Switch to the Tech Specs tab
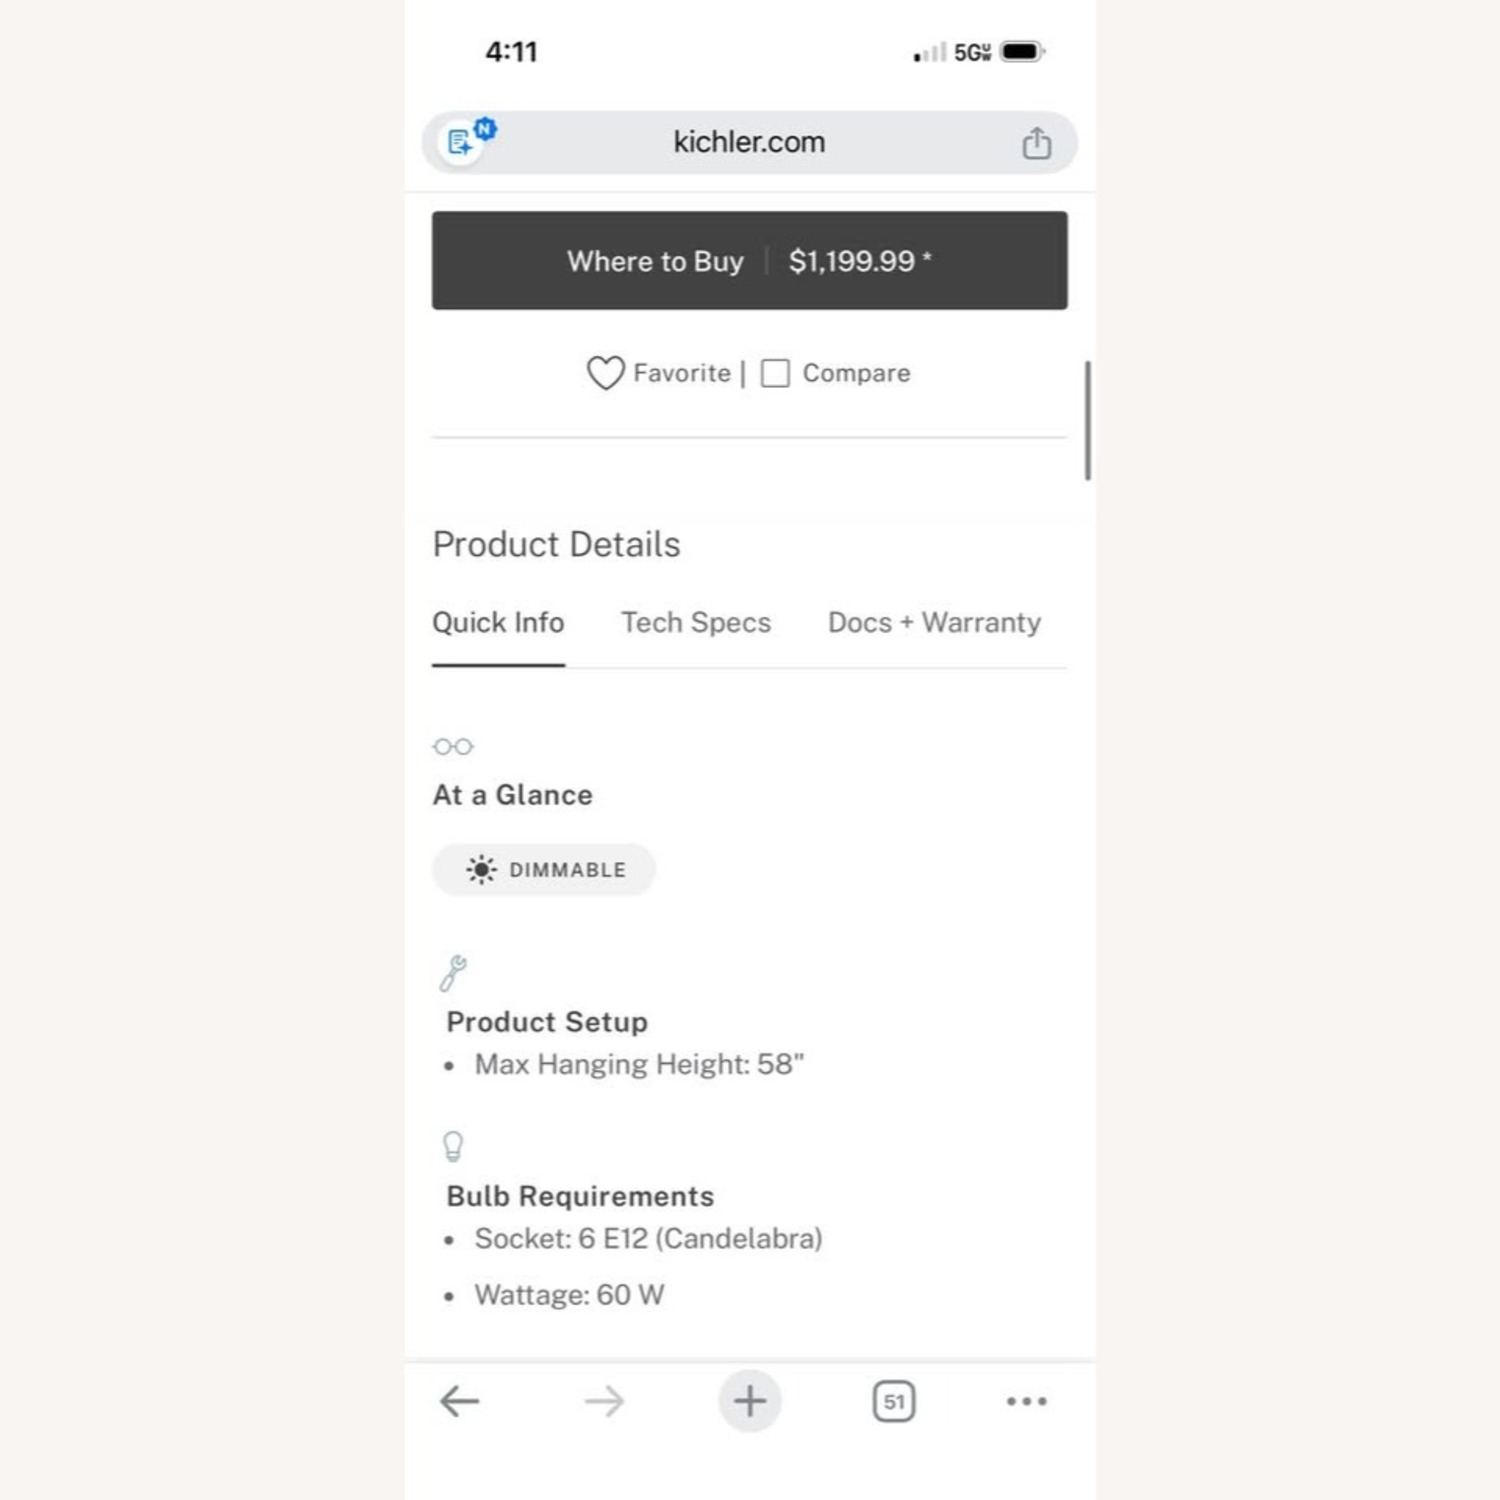This screenshot has width=1500, height=1500. (x=696, y=622)
